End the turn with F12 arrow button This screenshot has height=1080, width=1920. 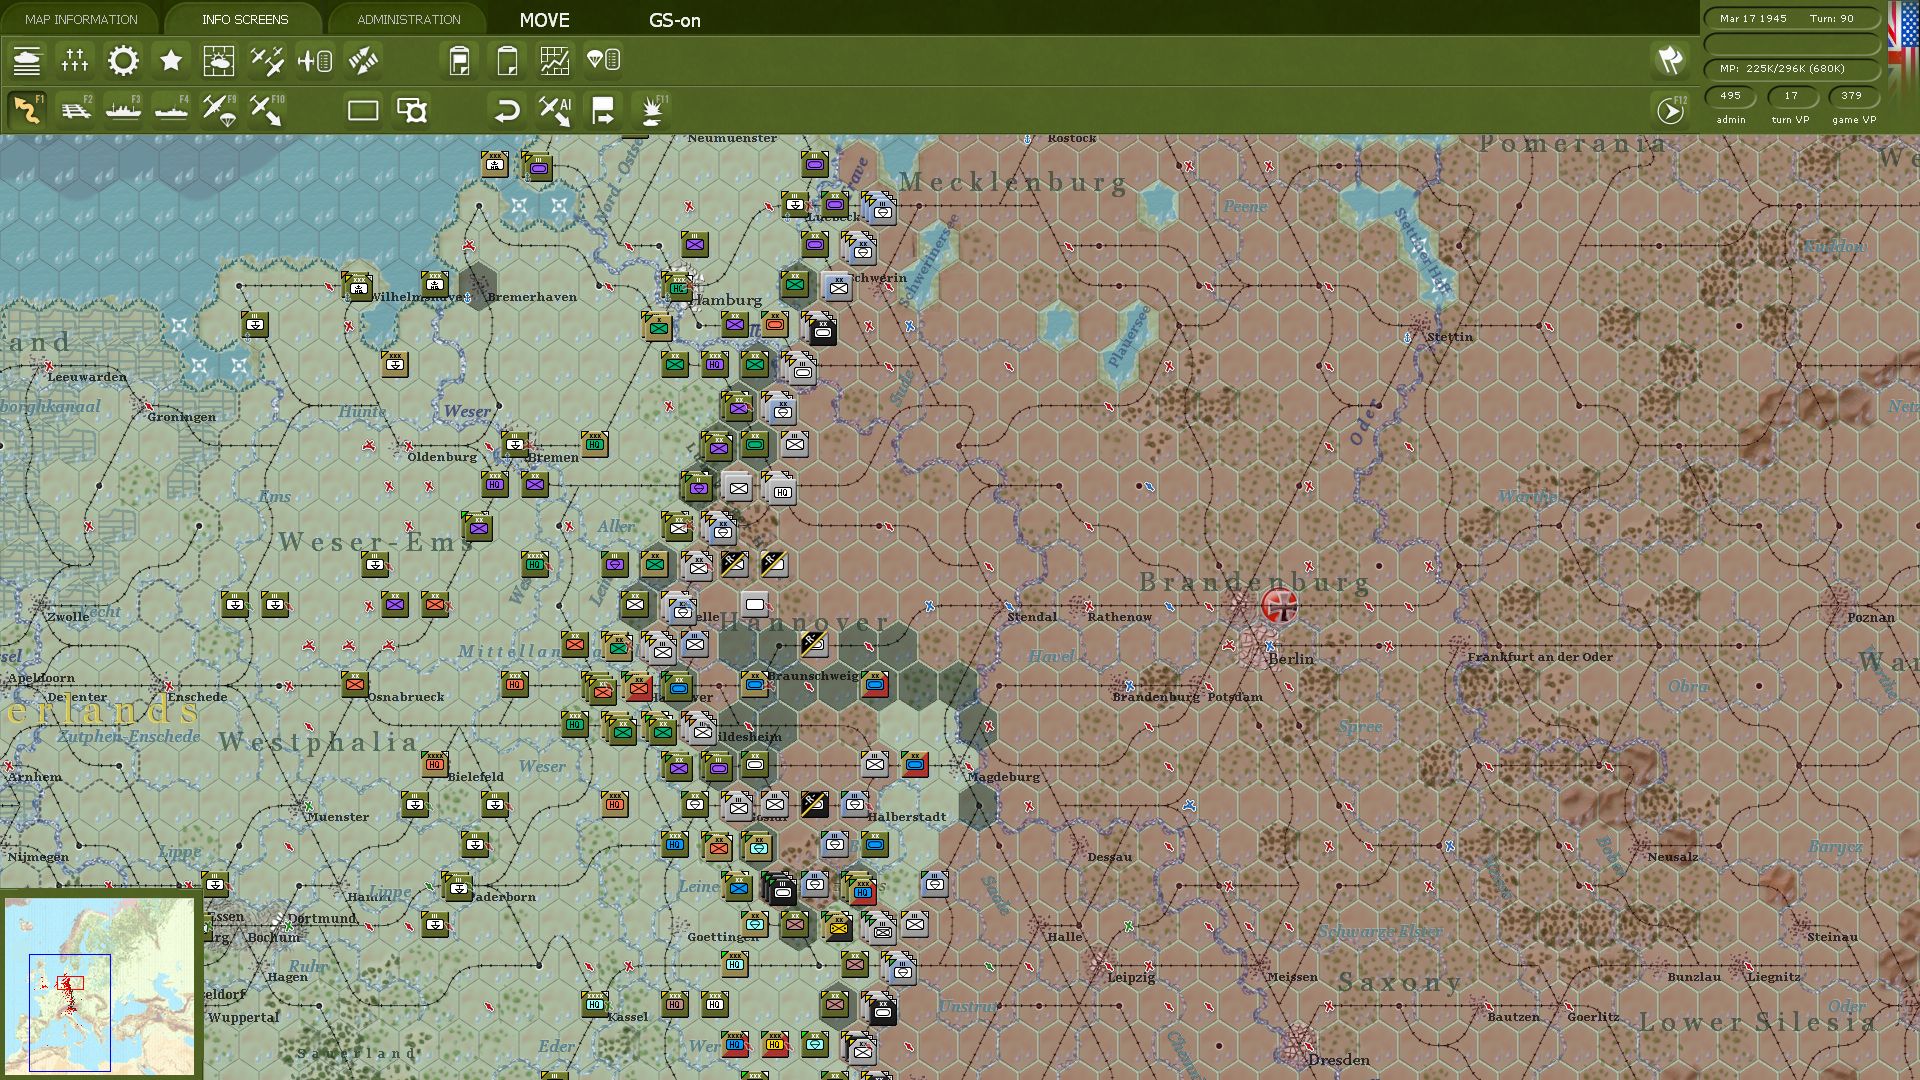(x=1671, y=110)
